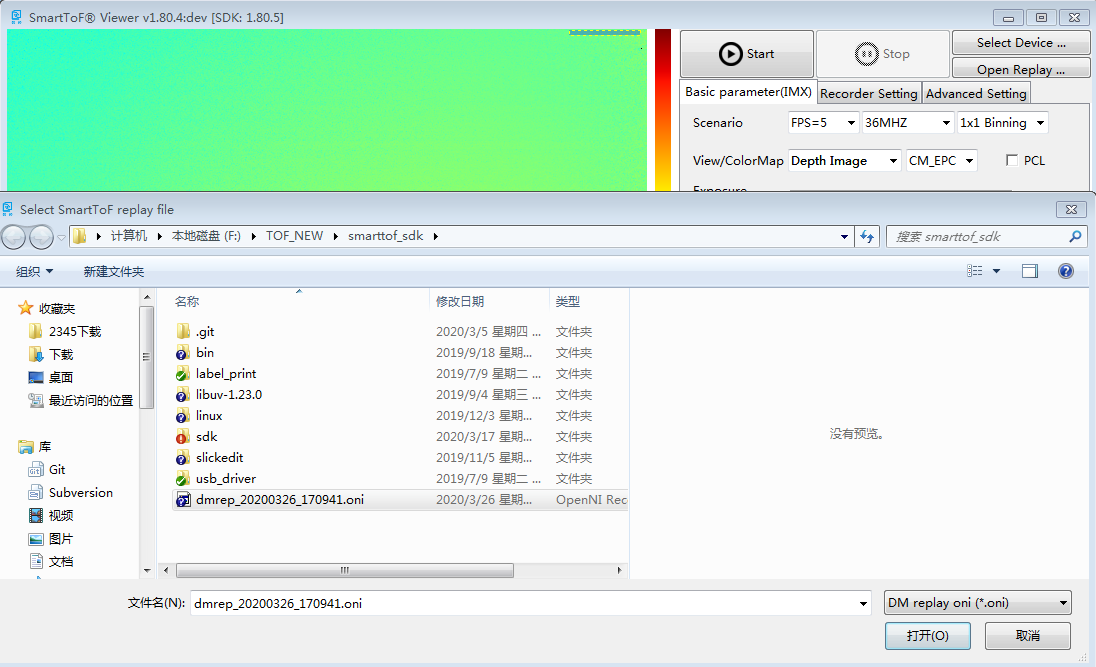This screenshot has height=667, width=1096.
Task: Open the DM replay oni (*.oni) filter dropdown
Action: pyautogui.click(x=977, y=603)
